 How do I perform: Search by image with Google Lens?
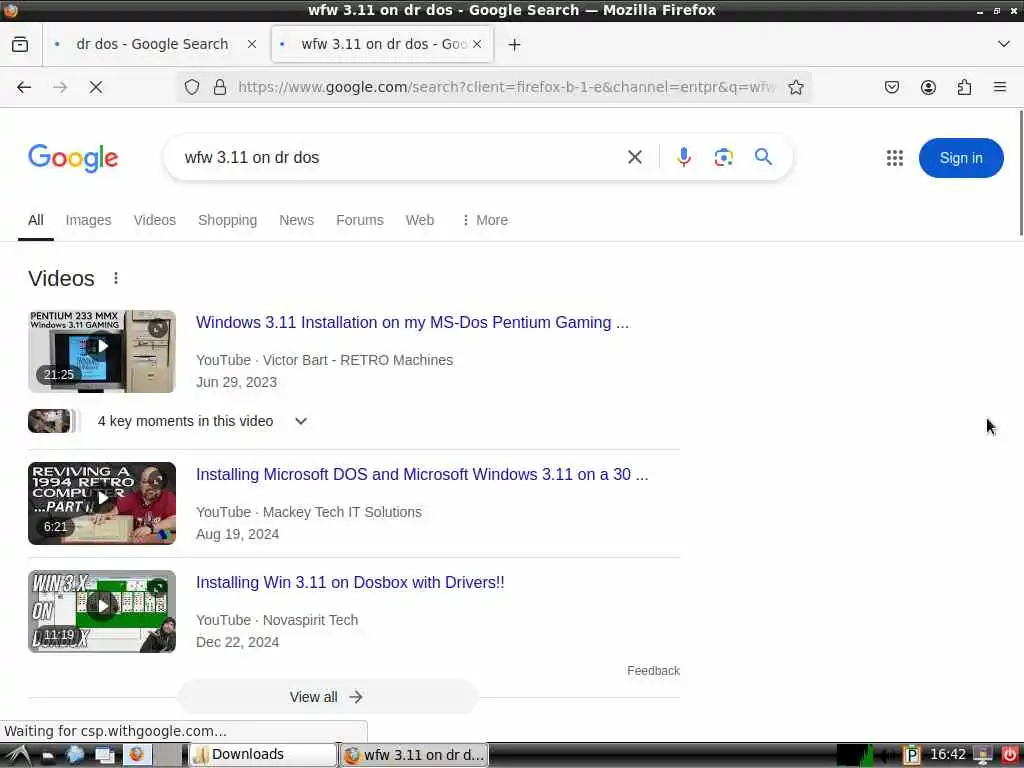coord(723,157)
